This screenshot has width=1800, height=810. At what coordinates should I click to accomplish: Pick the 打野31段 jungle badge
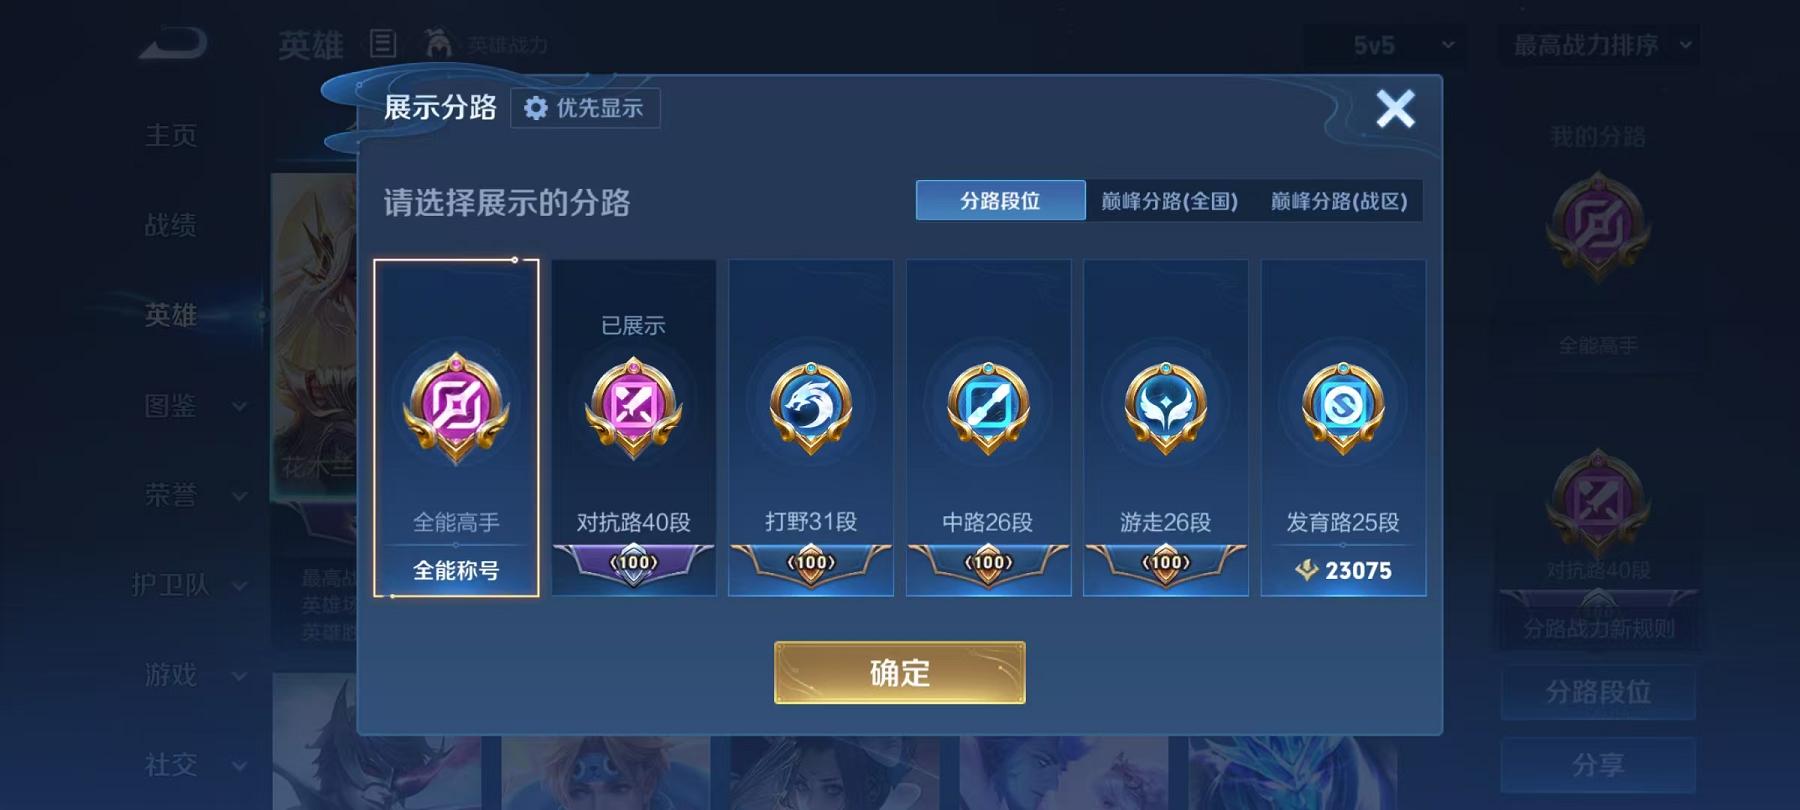[x=811, y=428]
